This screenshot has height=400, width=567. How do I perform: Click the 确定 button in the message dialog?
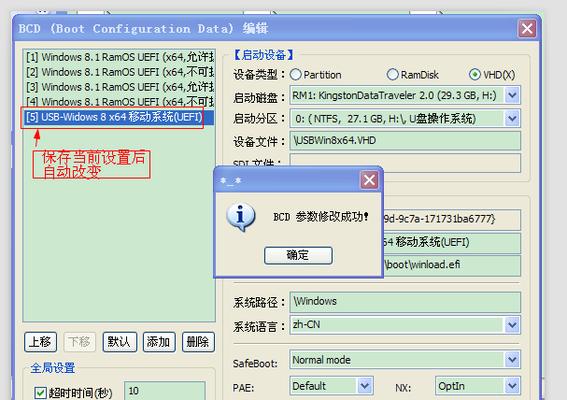(x=298, y=255)
